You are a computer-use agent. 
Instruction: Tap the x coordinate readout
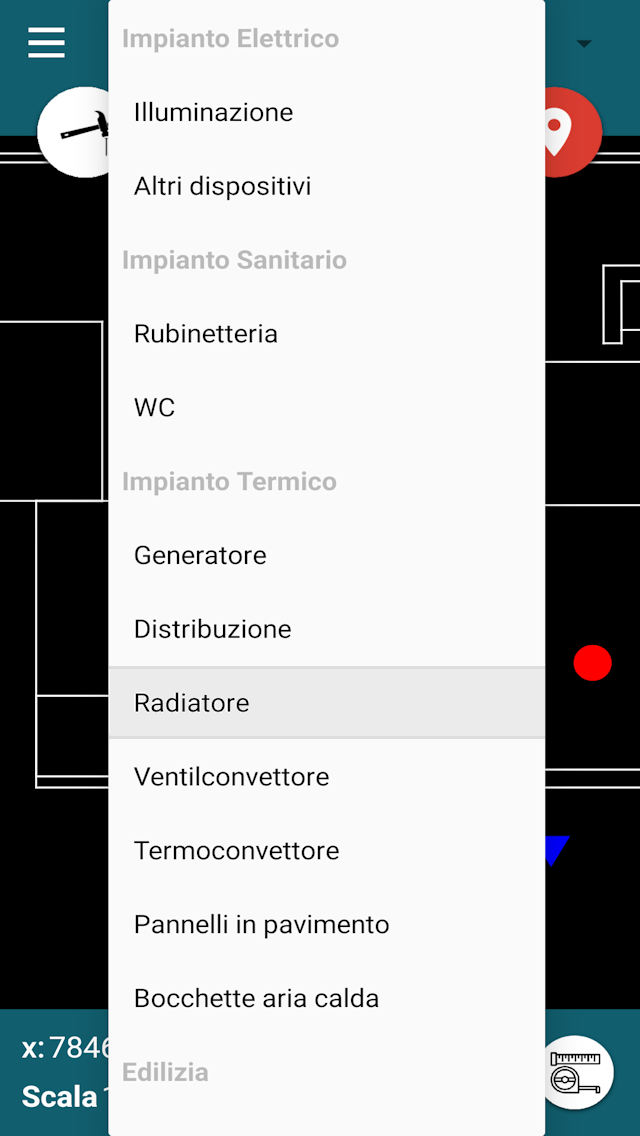point(65,1048)
